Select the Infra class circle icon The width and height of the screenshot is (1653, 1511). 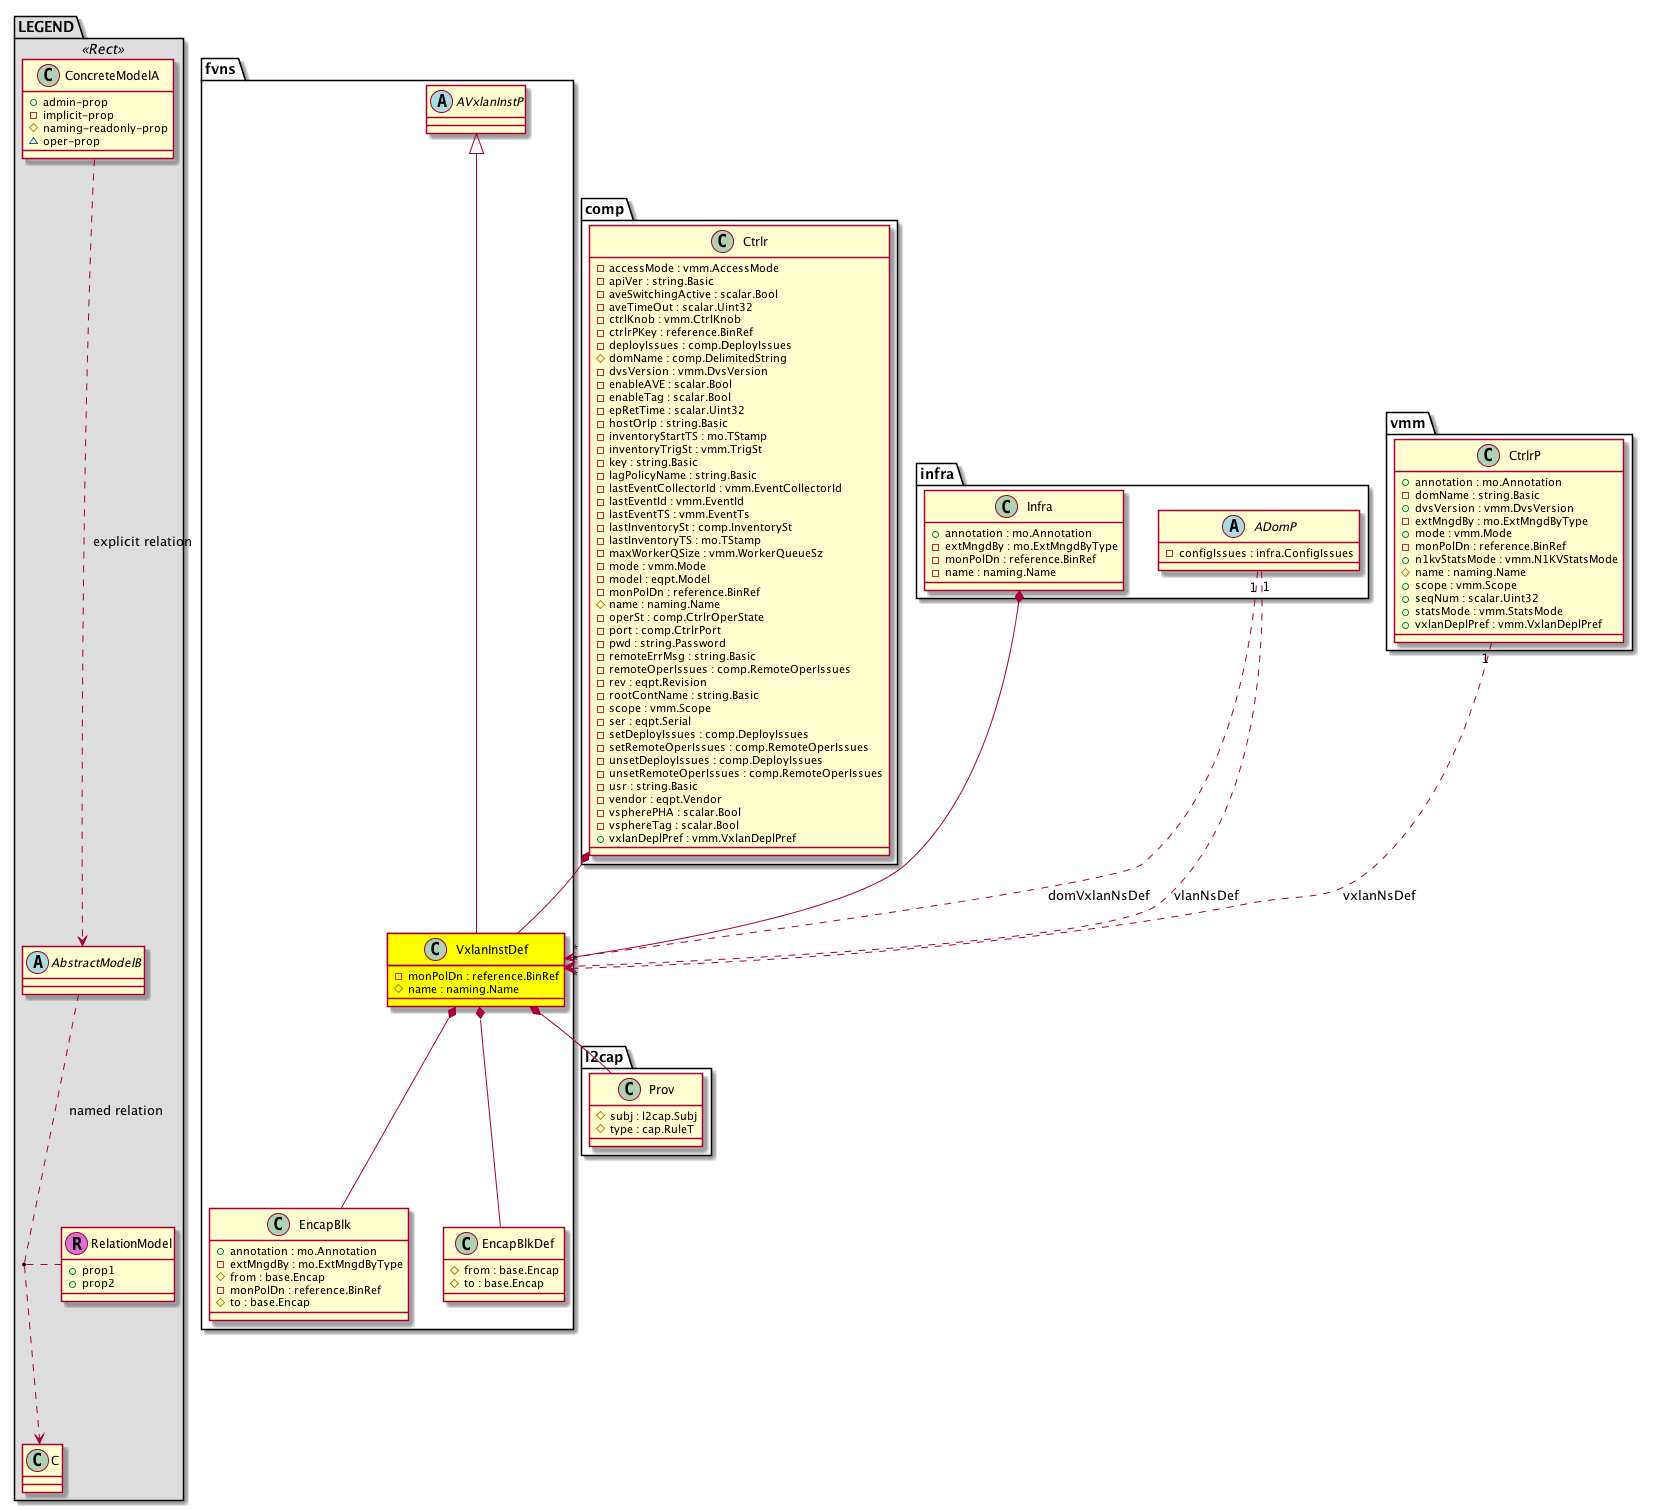[x=1006, y=506]
